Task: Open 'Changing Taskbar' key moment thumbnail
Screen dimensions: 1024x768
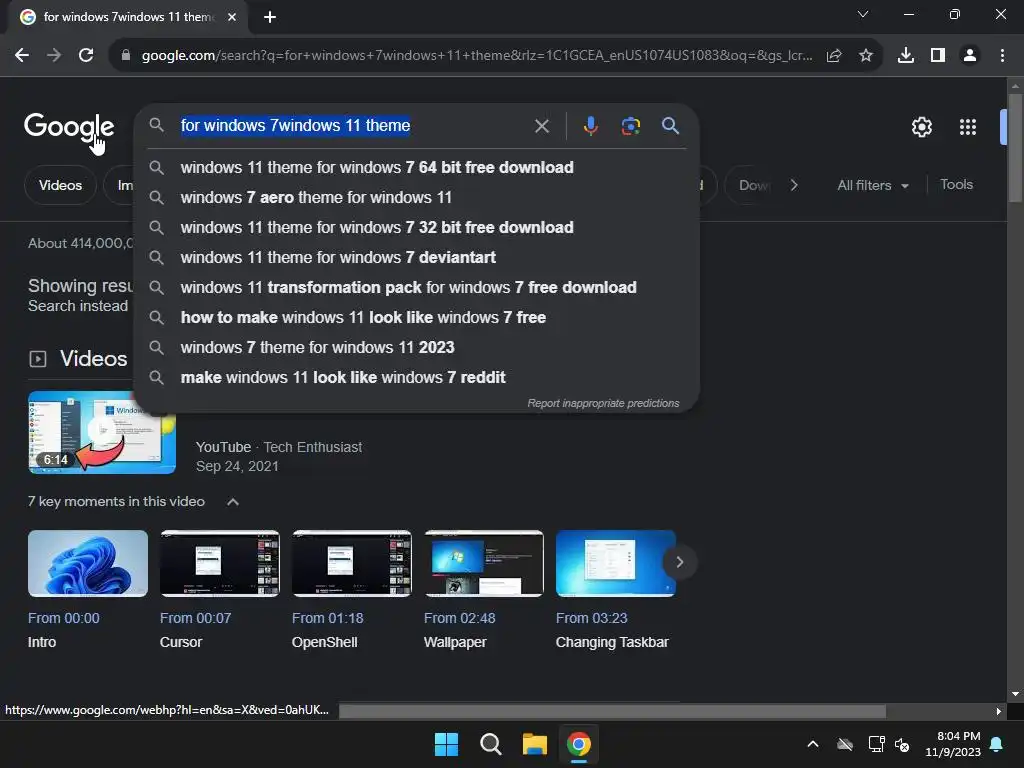Action: (615, 563)
